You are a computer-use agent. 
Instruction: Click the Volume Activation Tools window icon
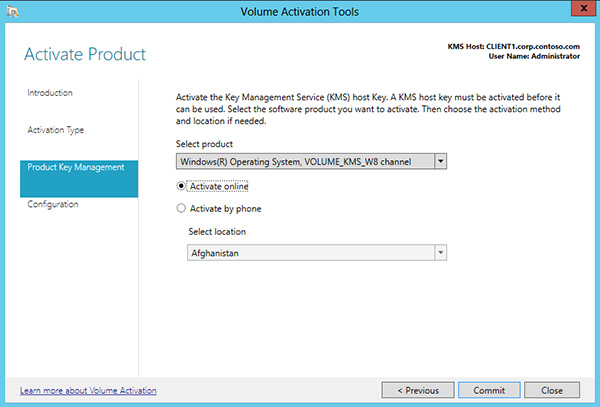click(x=14, y=11)
